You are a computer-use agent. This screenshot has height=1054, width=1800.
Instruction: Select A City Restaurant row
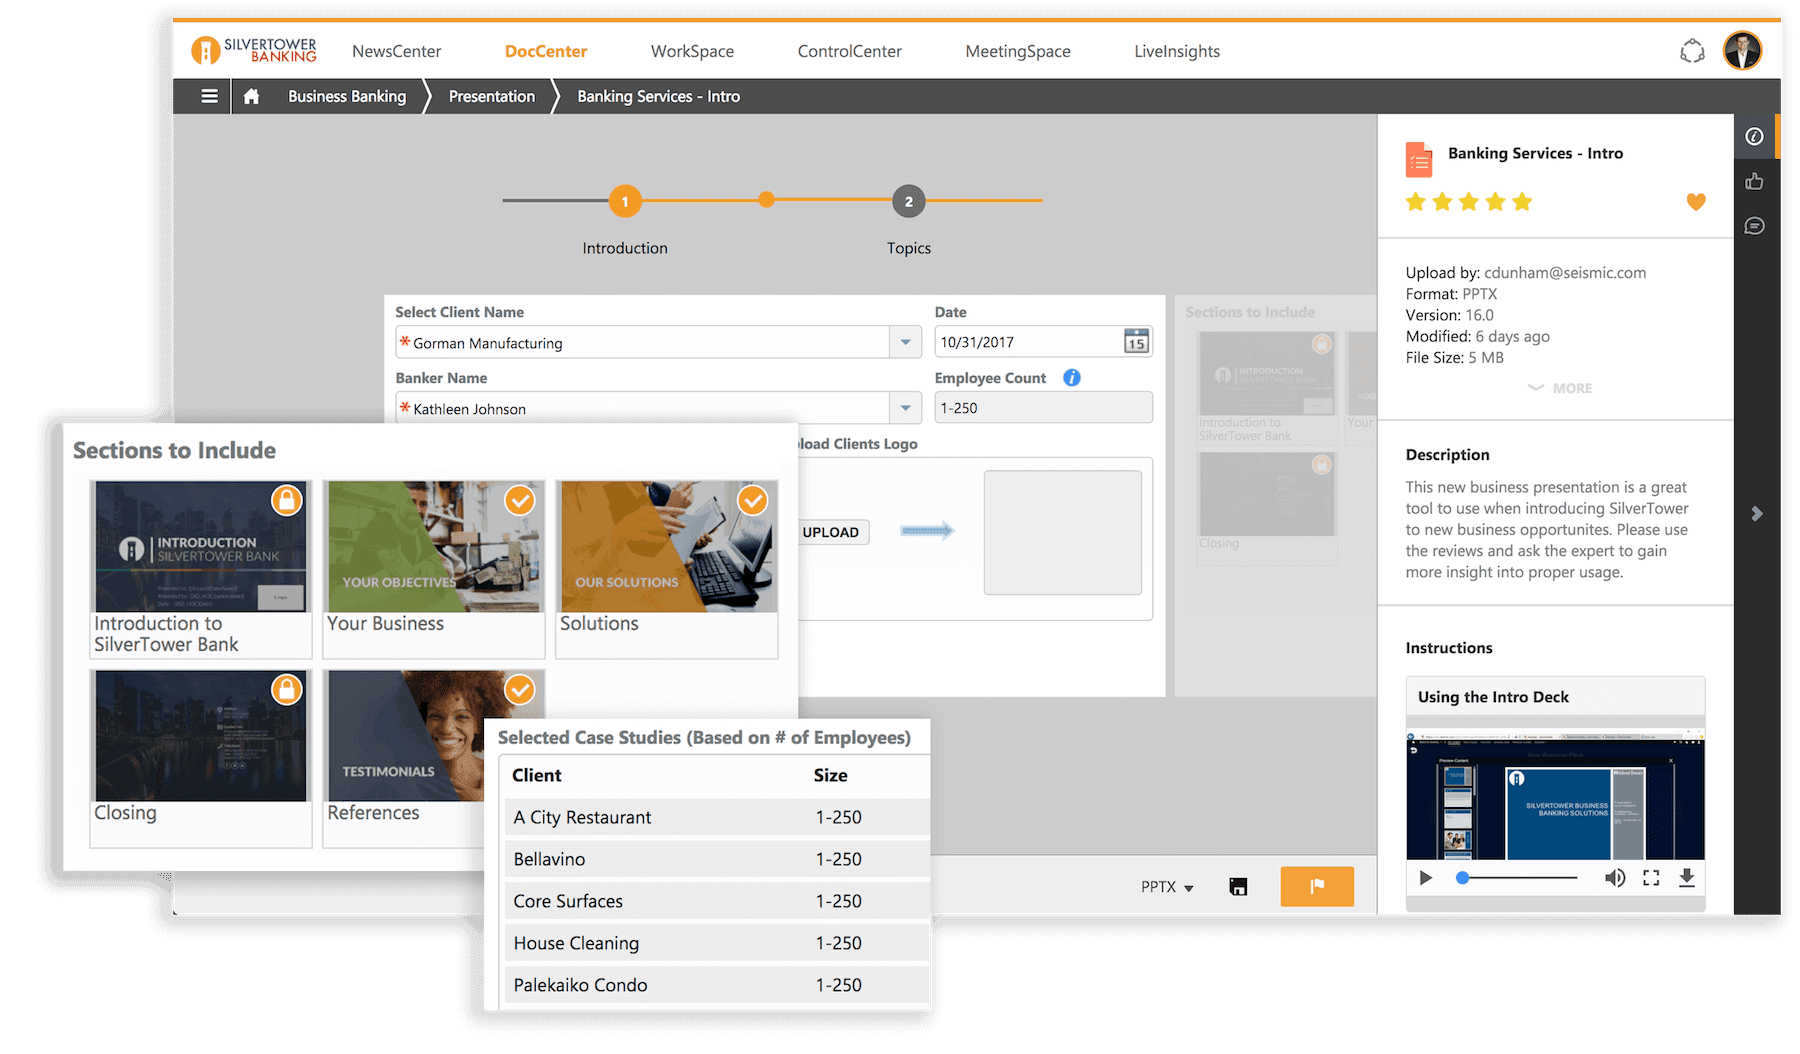tap(716, 817)
